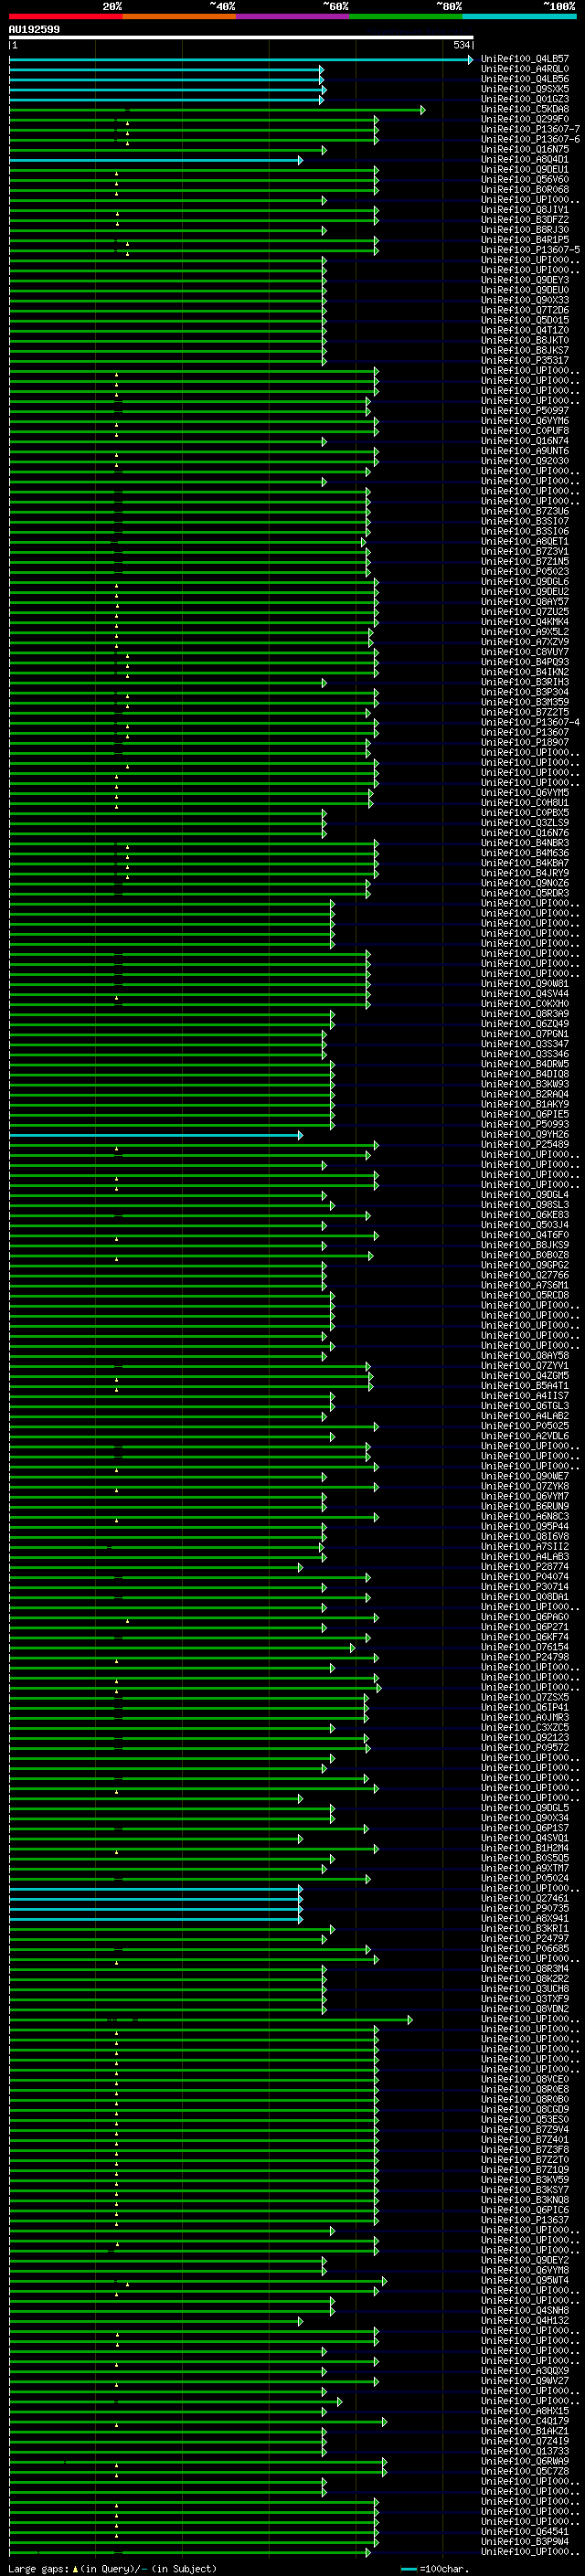Click the white query sequence bar

click(241, 38)
